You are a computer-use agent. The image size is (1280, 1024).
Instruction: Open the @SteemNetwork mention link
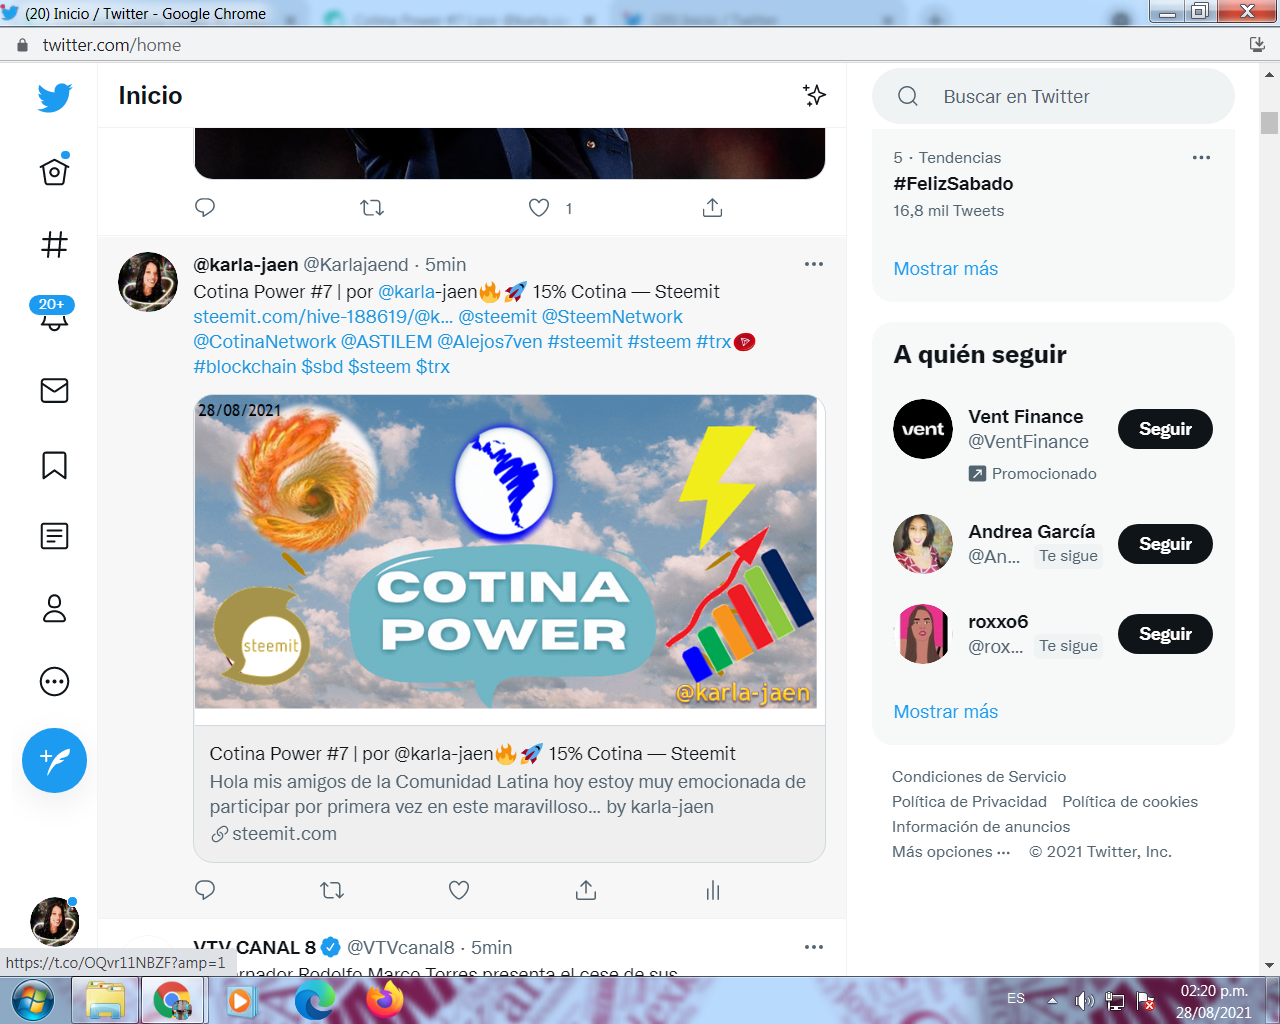(612, 317)
